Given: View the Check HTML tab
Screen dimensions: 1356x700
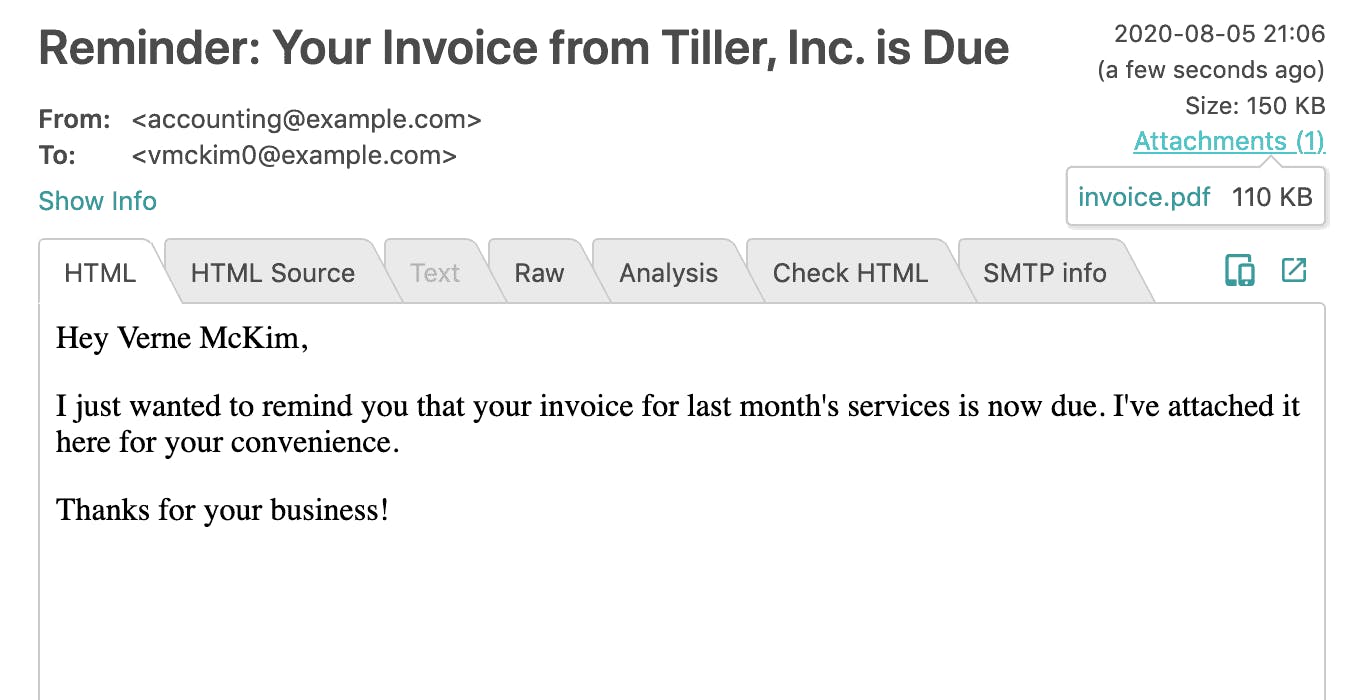Looking at the screenshot, I should click(850, 273).
